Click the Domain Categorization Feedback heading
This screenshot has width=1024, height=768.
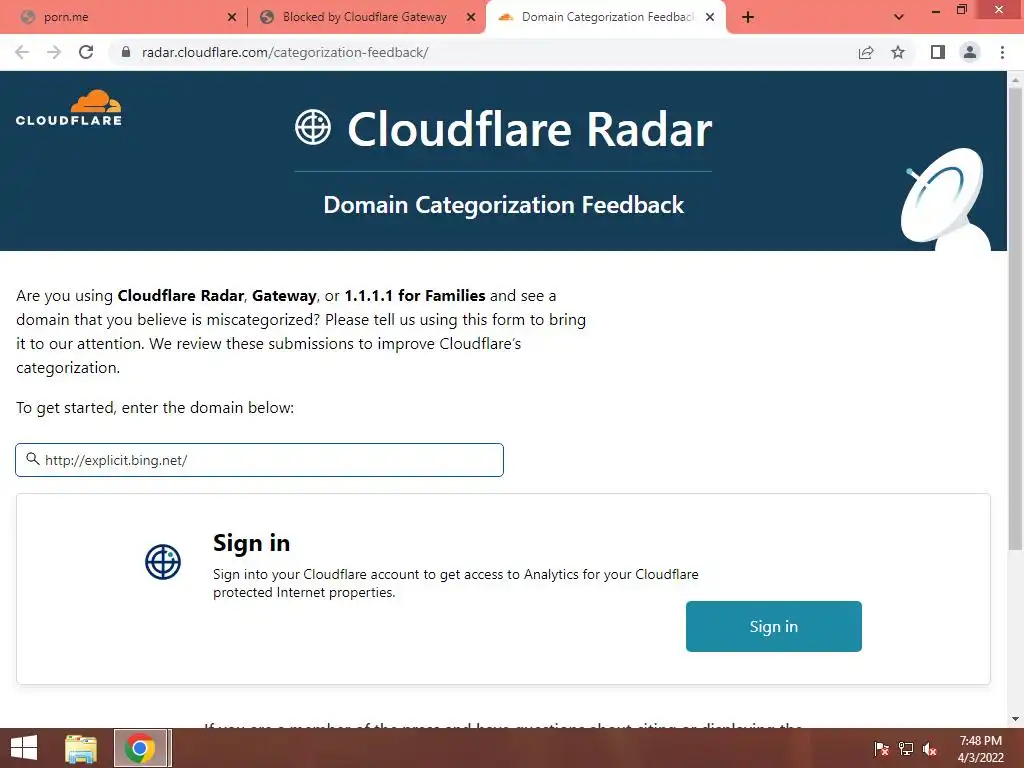tap(504, 204)
